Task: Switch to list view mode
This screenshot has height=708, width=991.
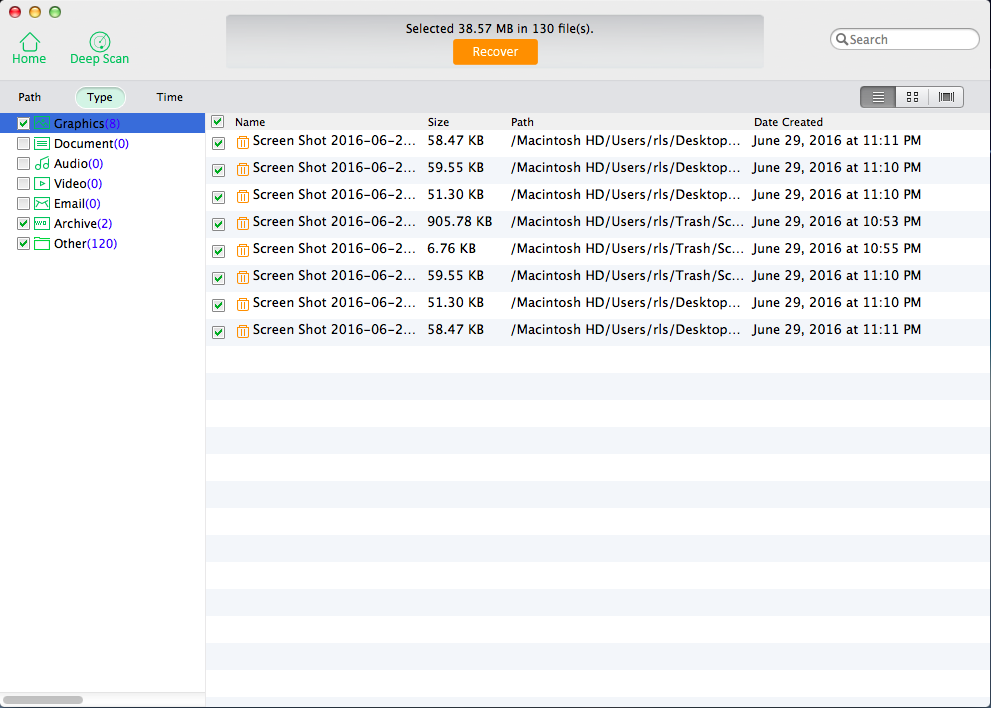Action: tap(879, 97)
